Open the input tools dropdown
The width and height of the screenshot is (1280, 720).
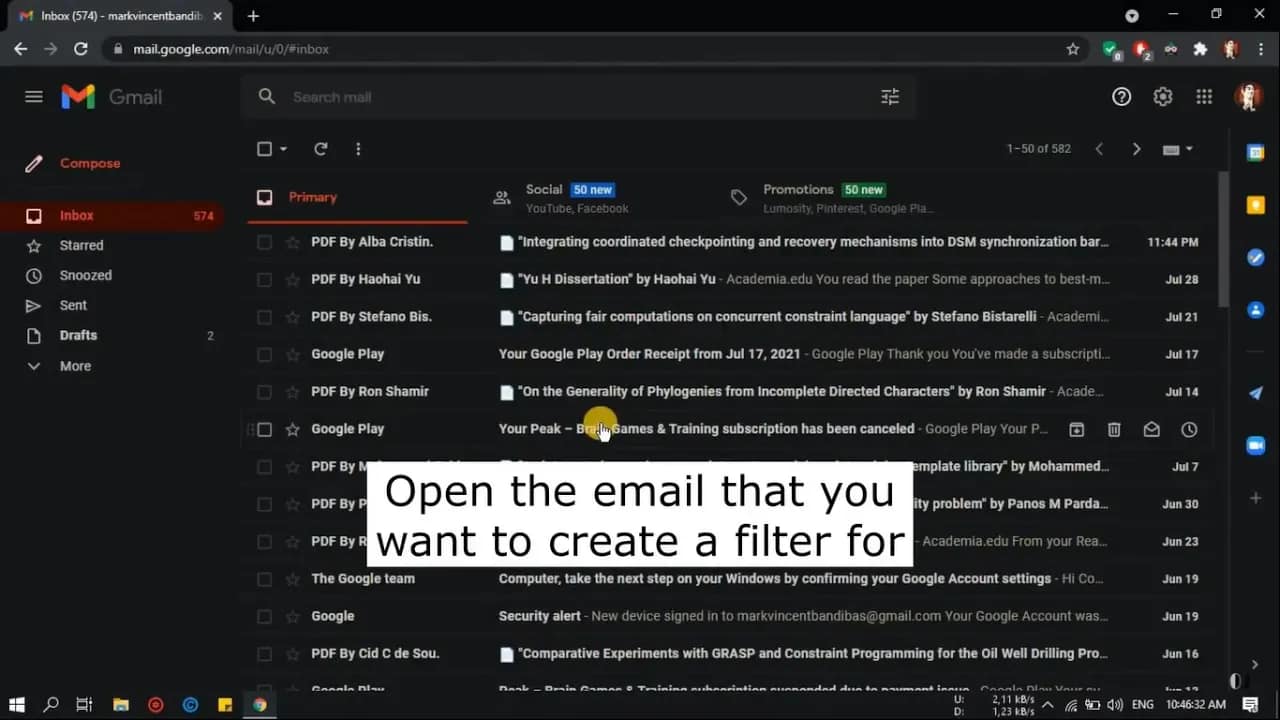pyautogui.click(x=1178, y=149)
